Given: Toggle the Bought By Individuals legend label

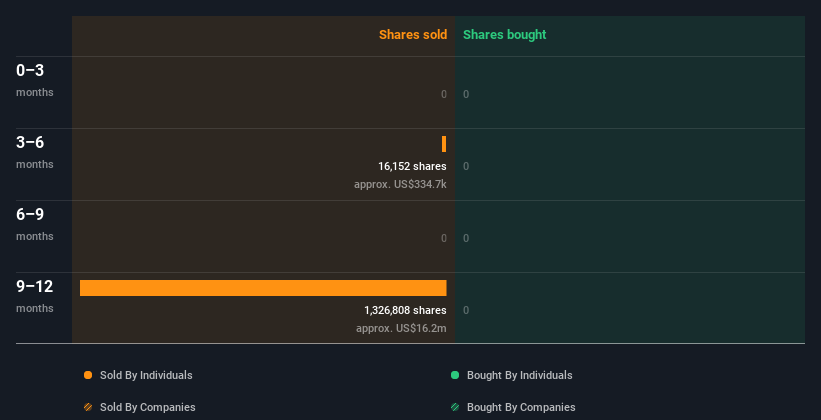Looking at the screenshot, I should pyautogui.click(x=519, y=375).
